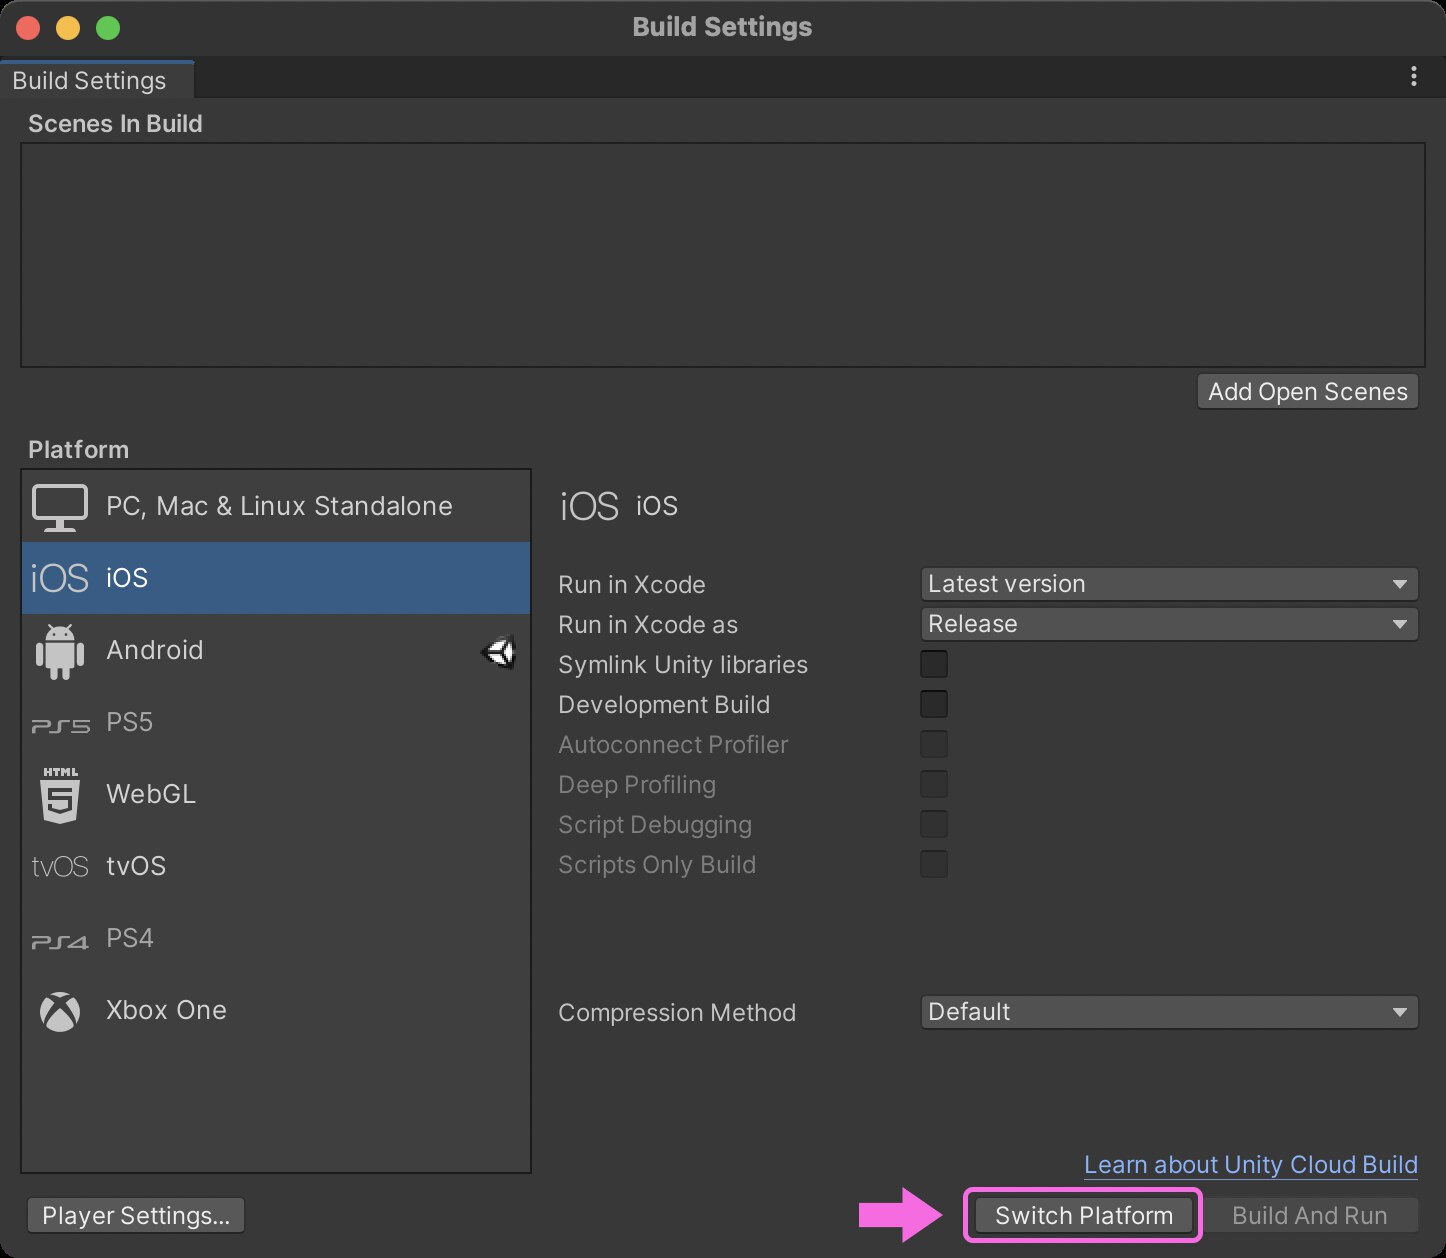Image resolution: width=1446 pixels, height=1258 pixels.
Task: Toggle Autoconnect Profiler checkbox
Action: click(934, 744)
